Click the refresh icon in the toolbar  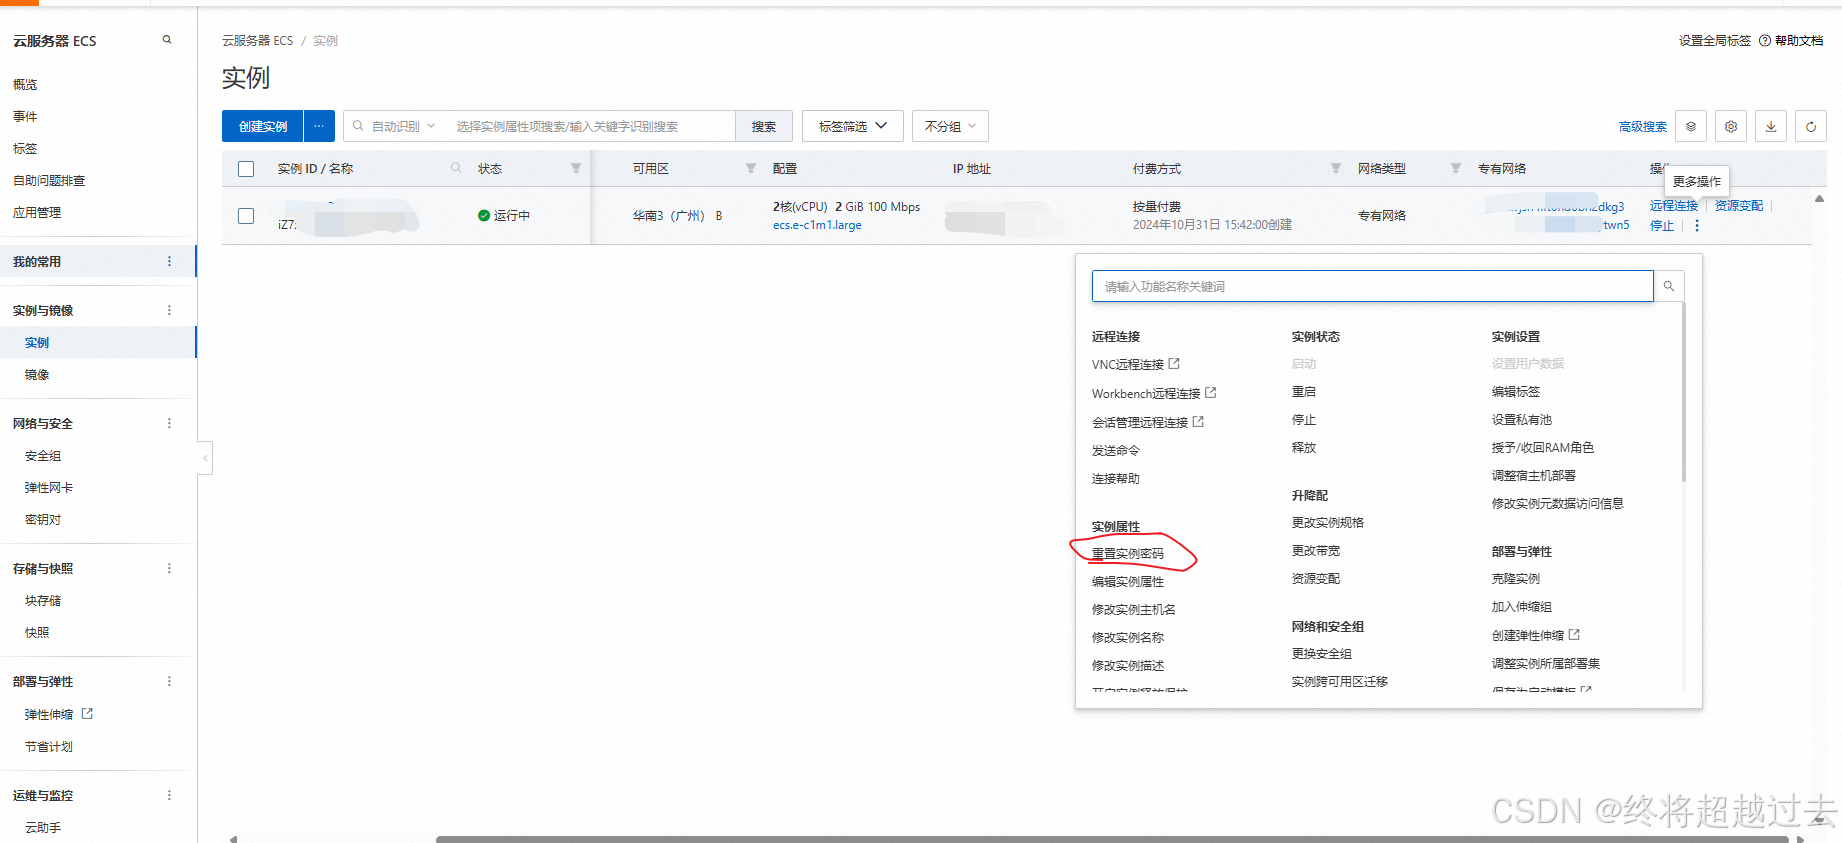pos(1810,127)
